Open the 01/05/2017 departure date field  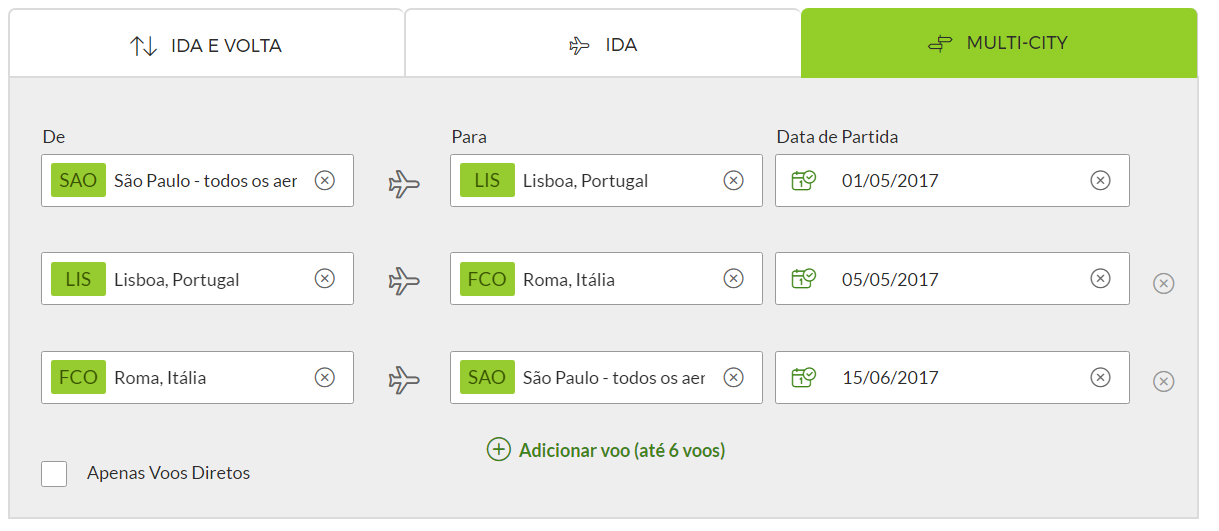pos(952,180)
